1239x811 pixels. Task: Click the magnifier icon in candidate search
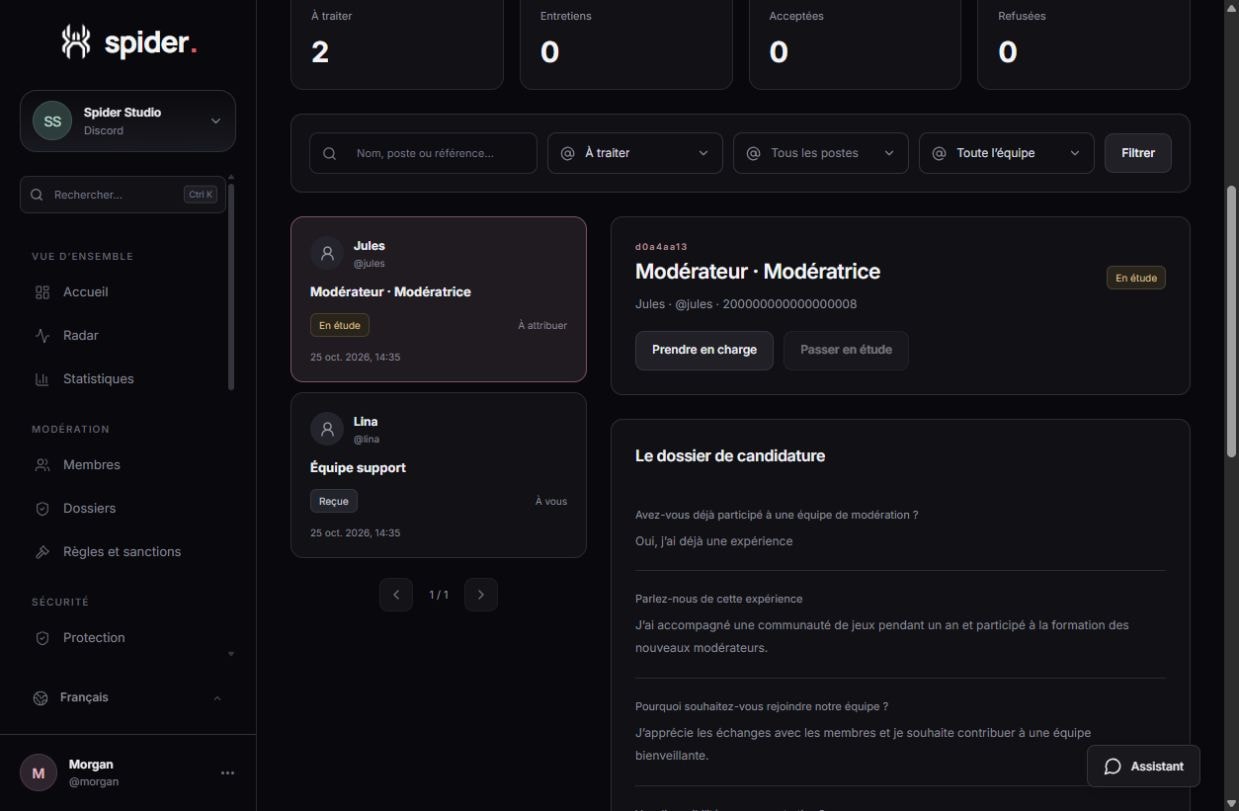pyautogui.click(x=329, y=154)
